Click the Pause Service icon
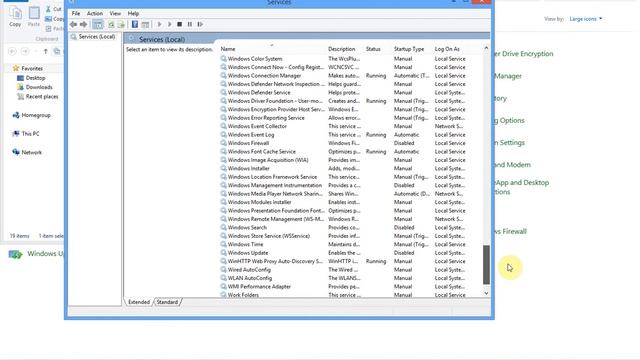 [x=190, y=24]
